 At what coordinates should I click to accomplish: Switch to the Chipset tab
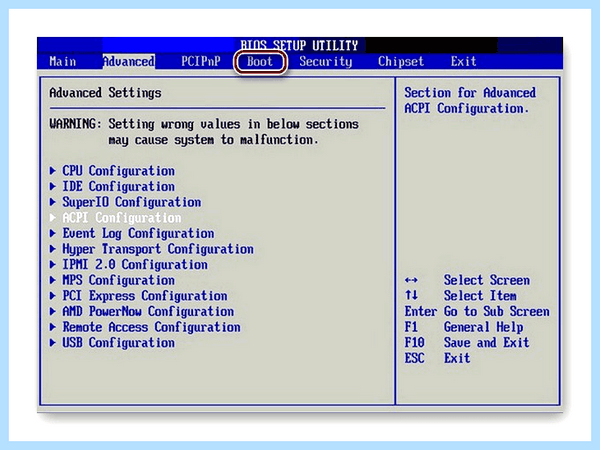pos(401,62)
